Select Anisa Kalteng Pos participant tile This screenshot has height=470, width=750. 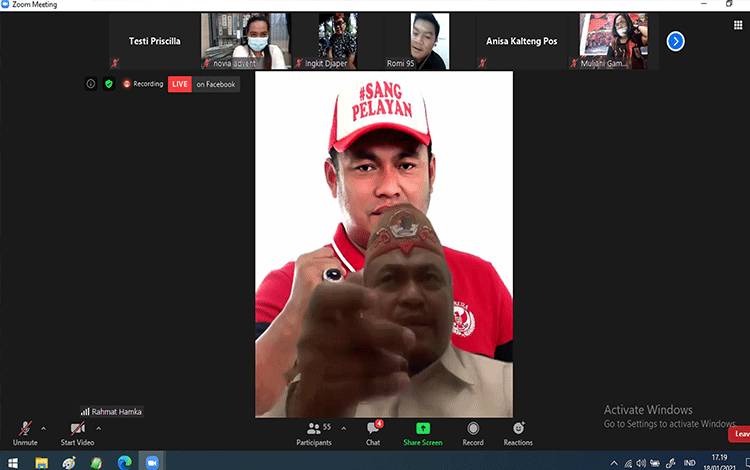pos(521,41)
